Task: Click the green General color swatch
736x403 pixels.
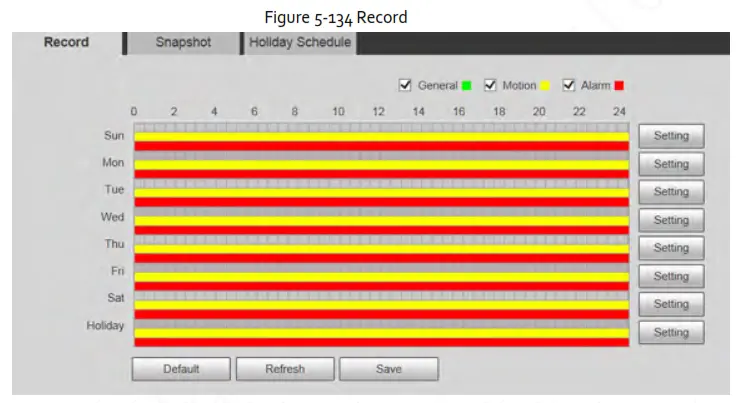Action: tap(467, 86)
